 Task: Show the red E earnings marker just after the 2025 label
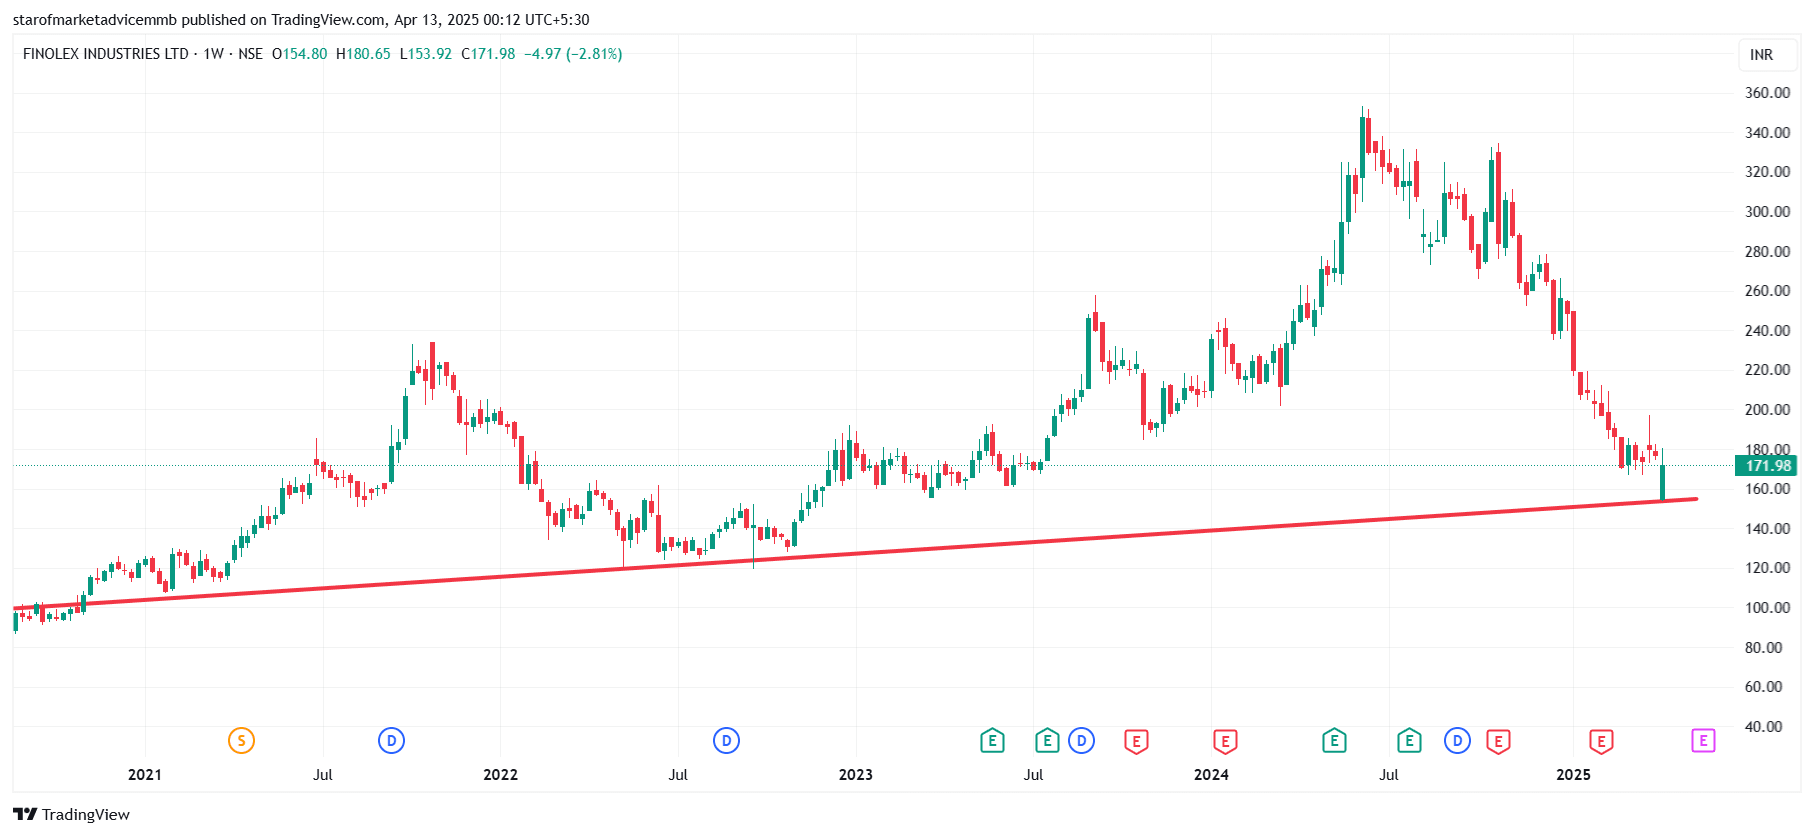tap(1601, 741)
